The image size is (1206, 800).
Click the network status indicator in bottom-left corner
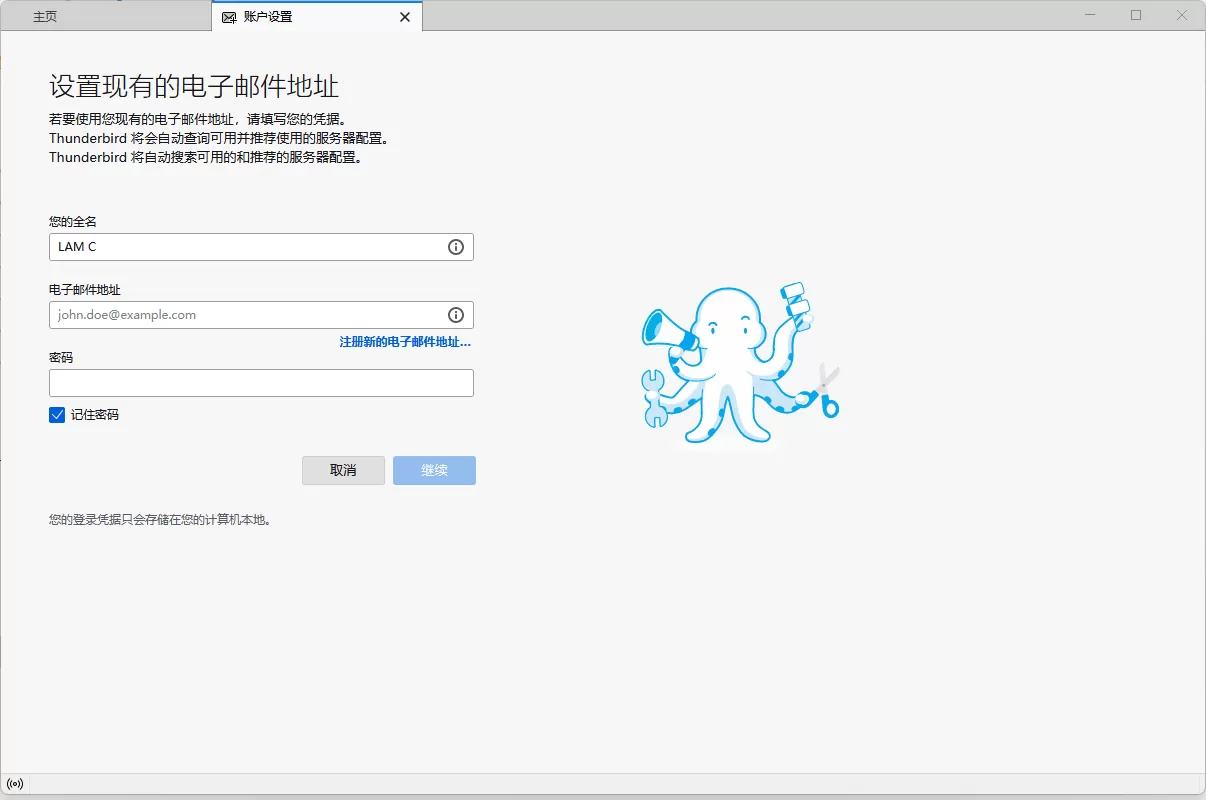pyautogui.click(x=14, y=784)
